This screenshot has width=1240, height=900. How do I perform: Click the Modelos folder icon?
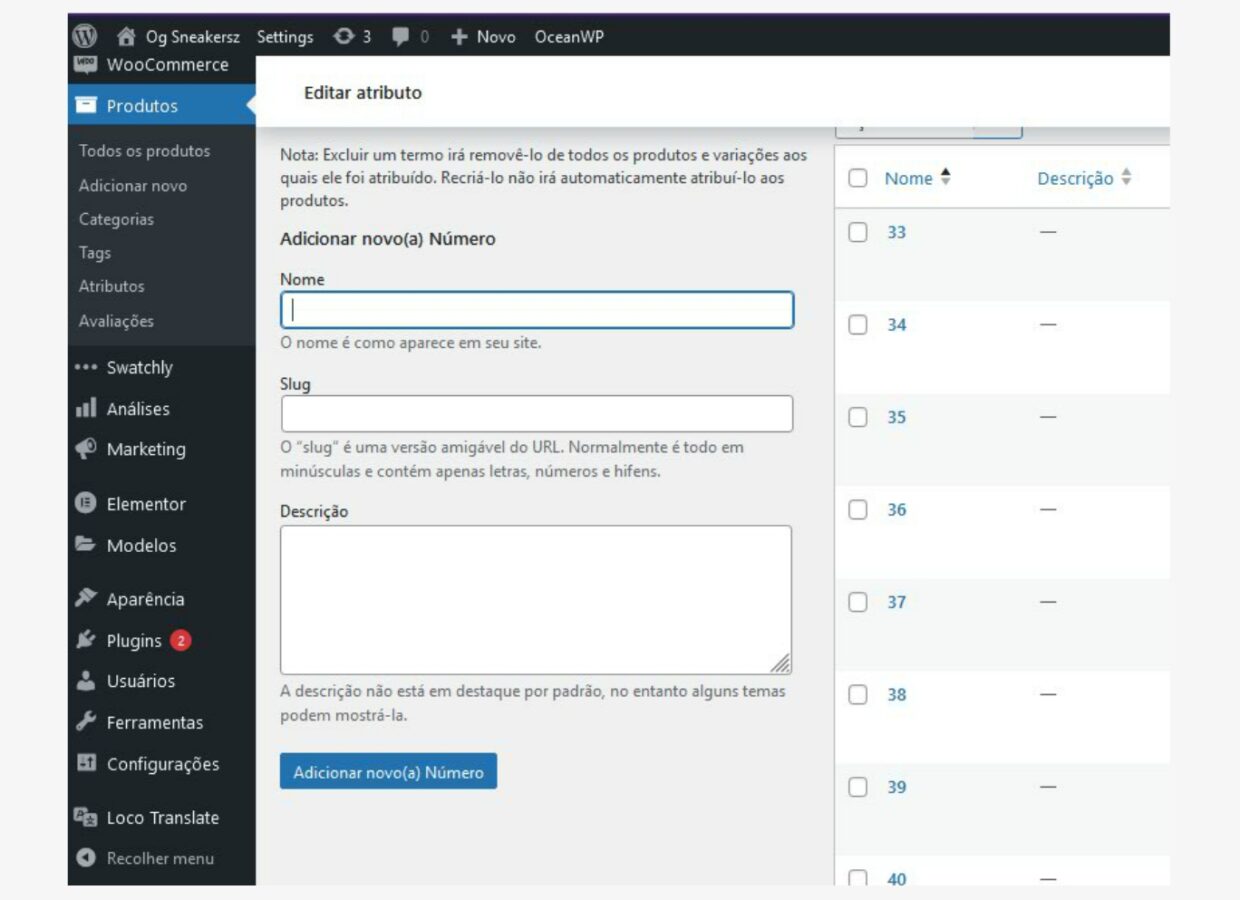coord(86,545)
